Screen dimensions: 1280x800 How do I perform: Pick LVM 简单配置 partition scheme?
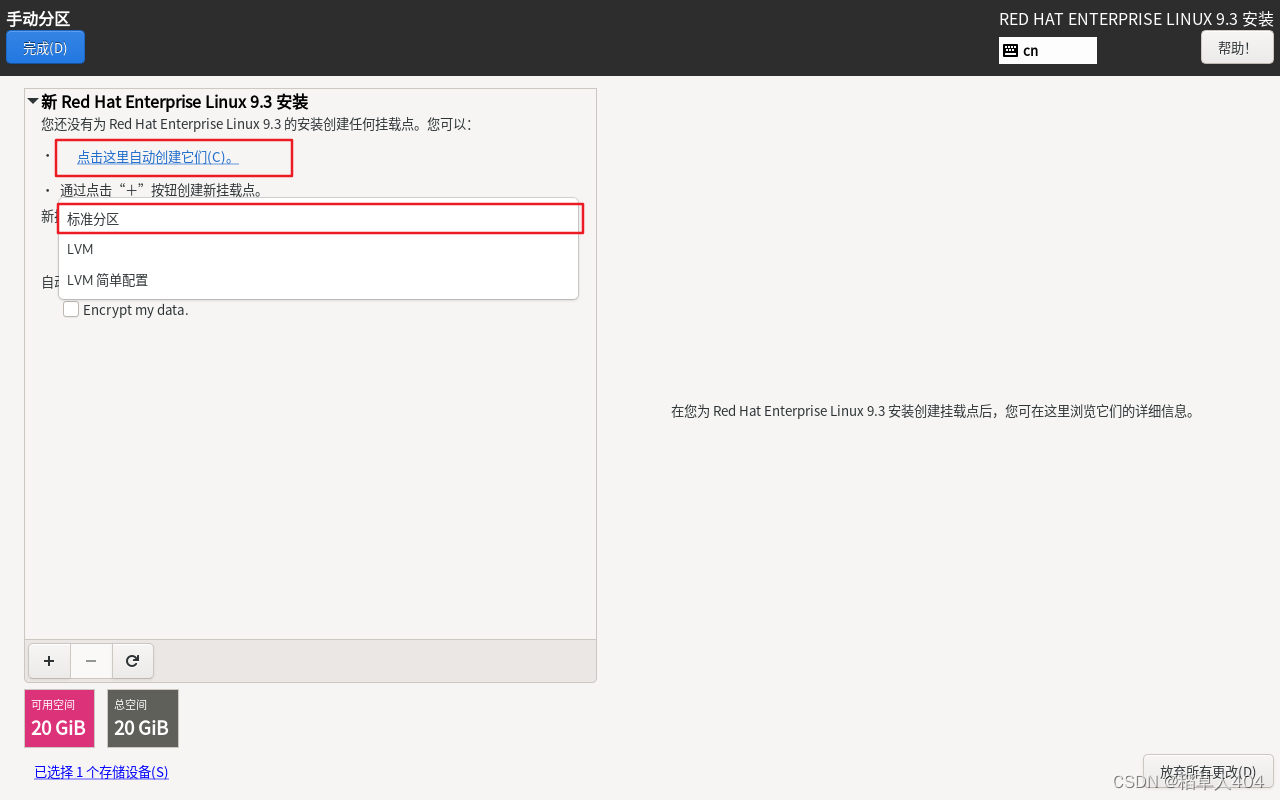pos(319,280)
